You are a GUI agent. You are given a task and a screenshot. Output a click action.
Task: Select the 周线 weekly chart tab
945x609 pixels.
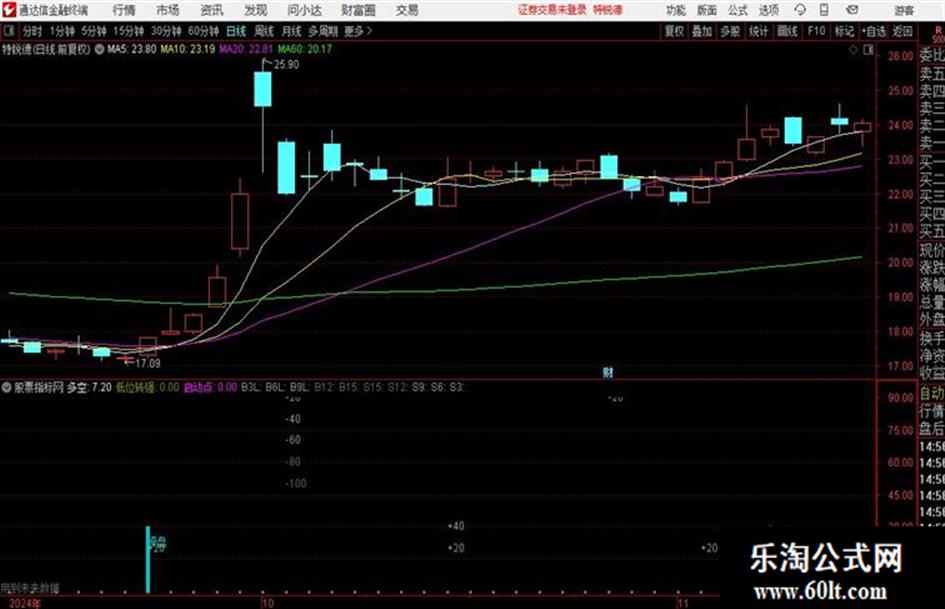[x=264, y=31]
